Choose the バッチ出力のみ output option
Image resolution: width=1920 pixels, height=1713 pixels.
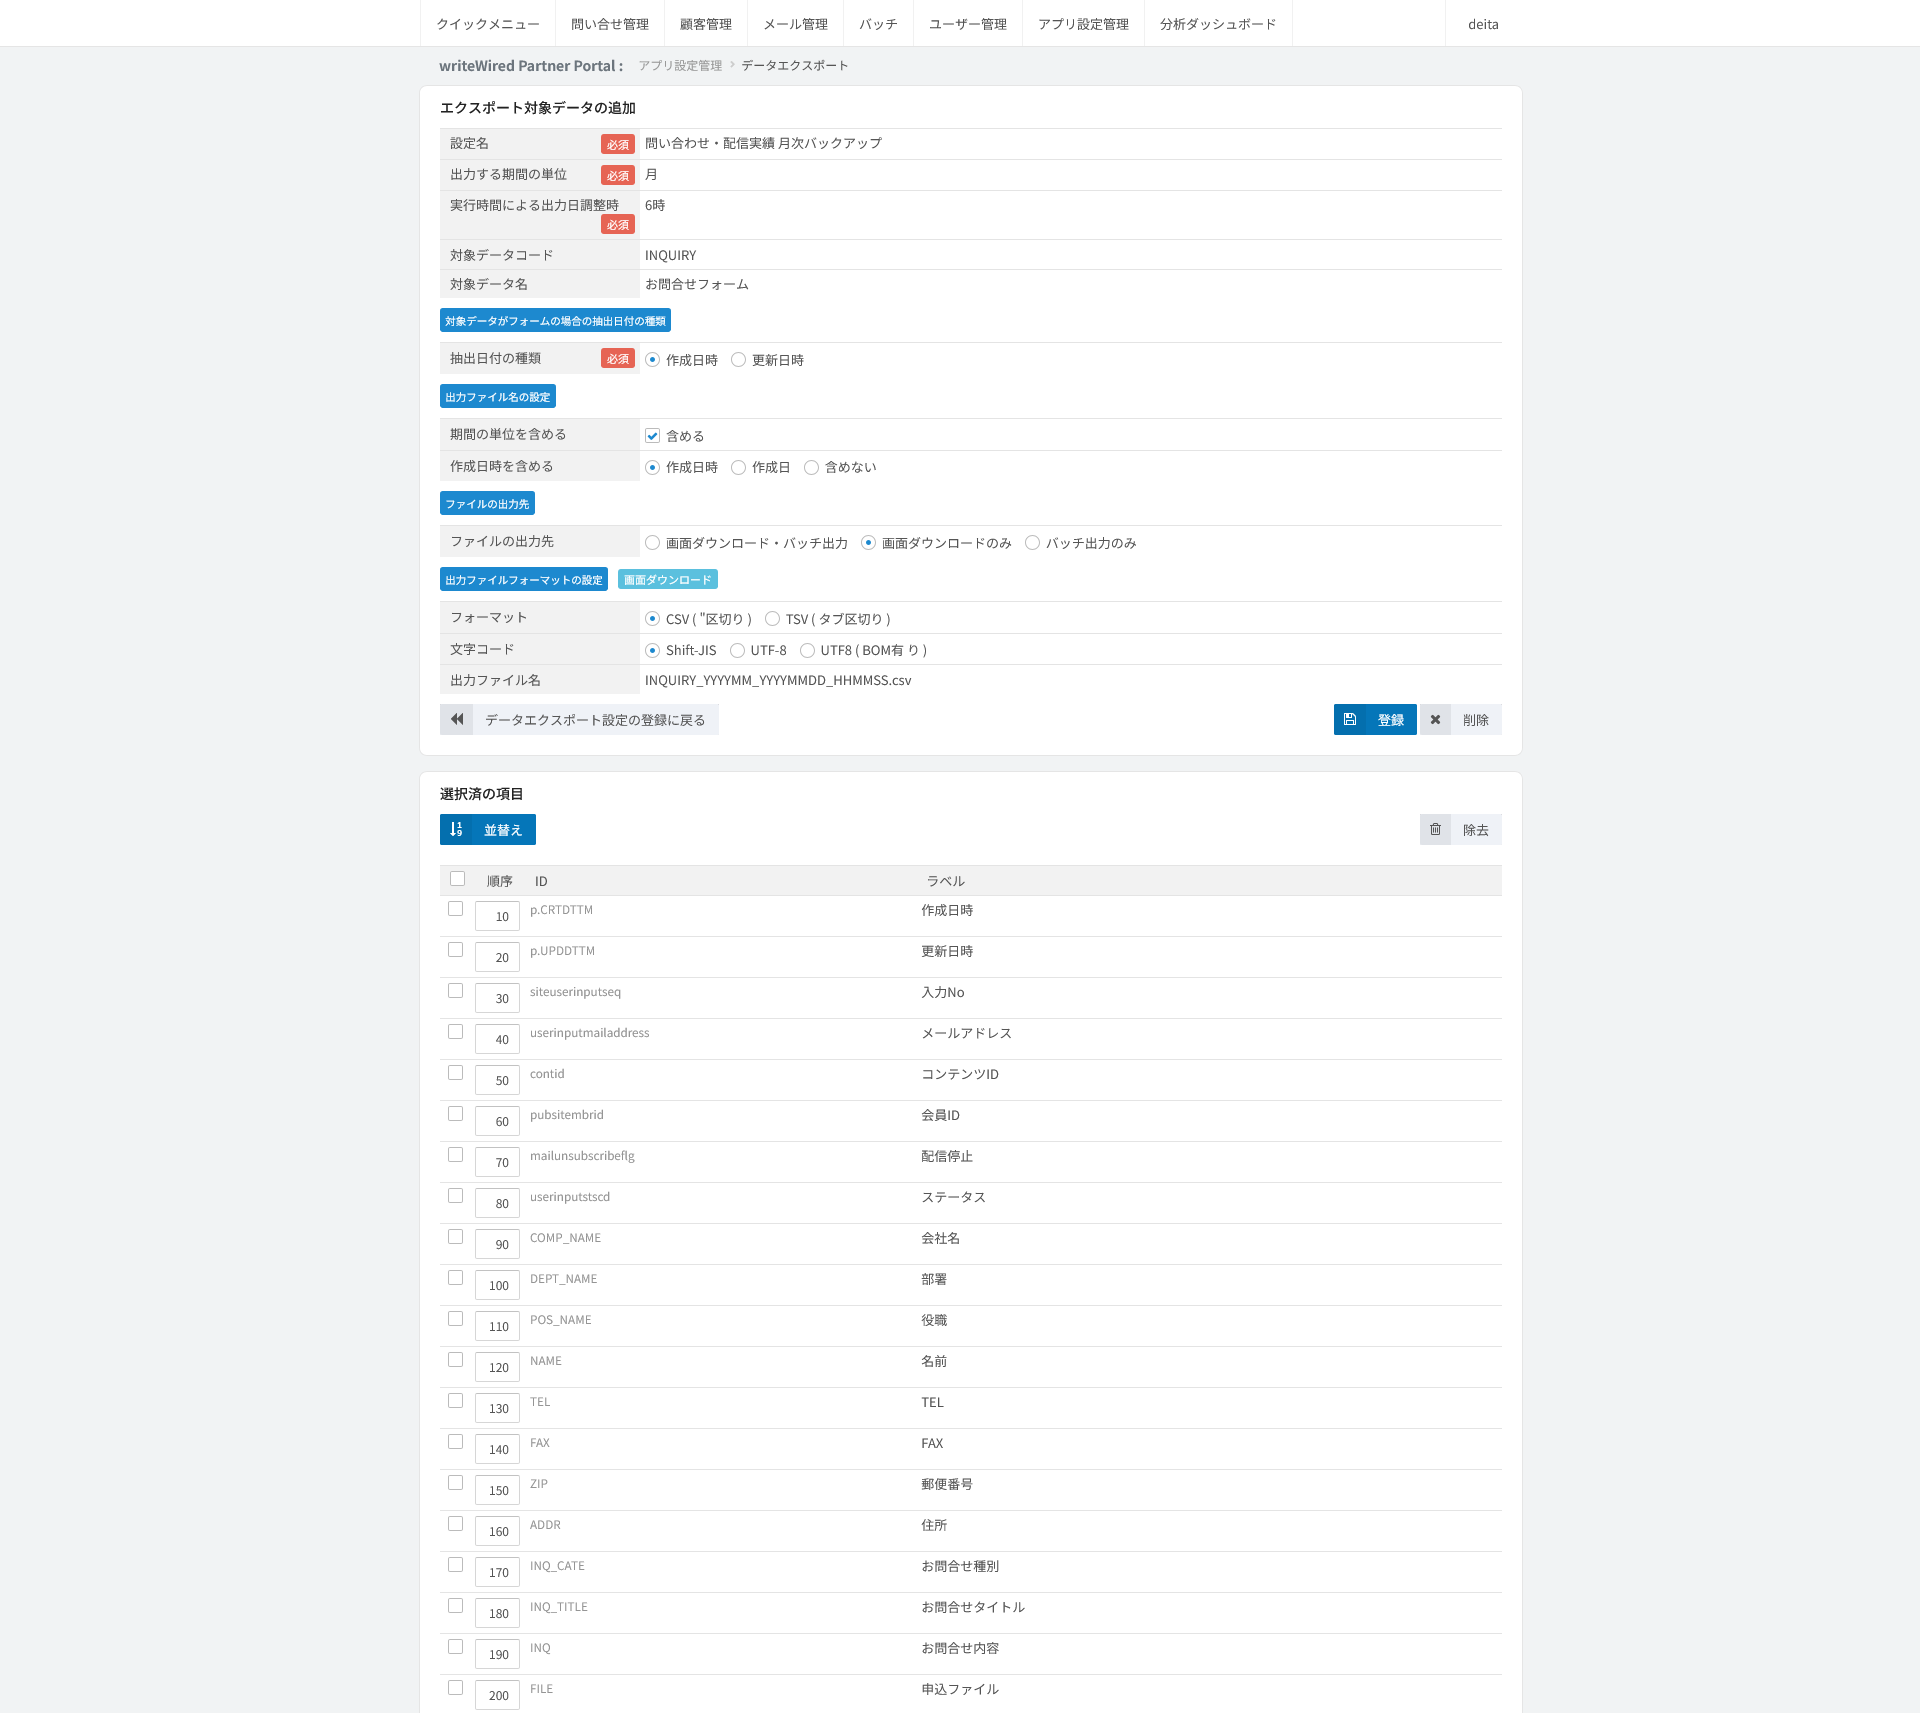pos(1032,543)
